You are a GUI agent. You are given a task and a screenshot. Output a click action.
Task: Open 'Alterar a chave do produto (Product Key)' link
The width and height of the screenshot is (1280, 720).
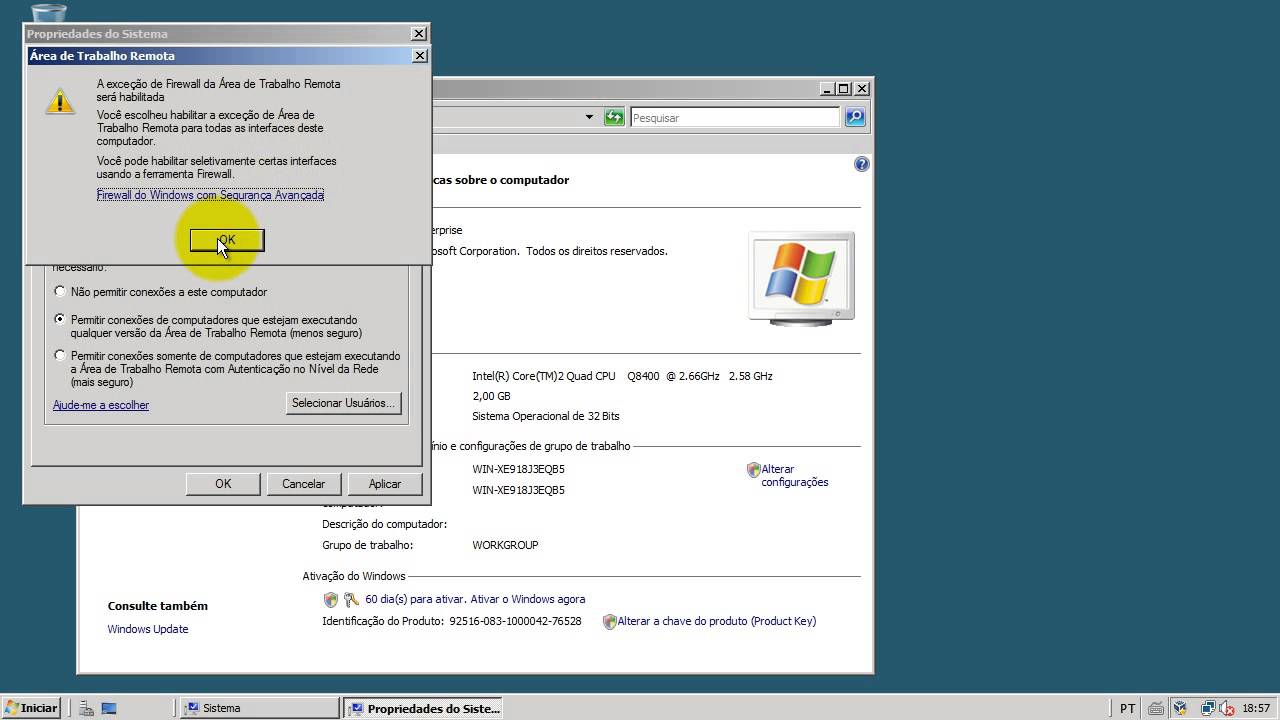pos(716,621)
